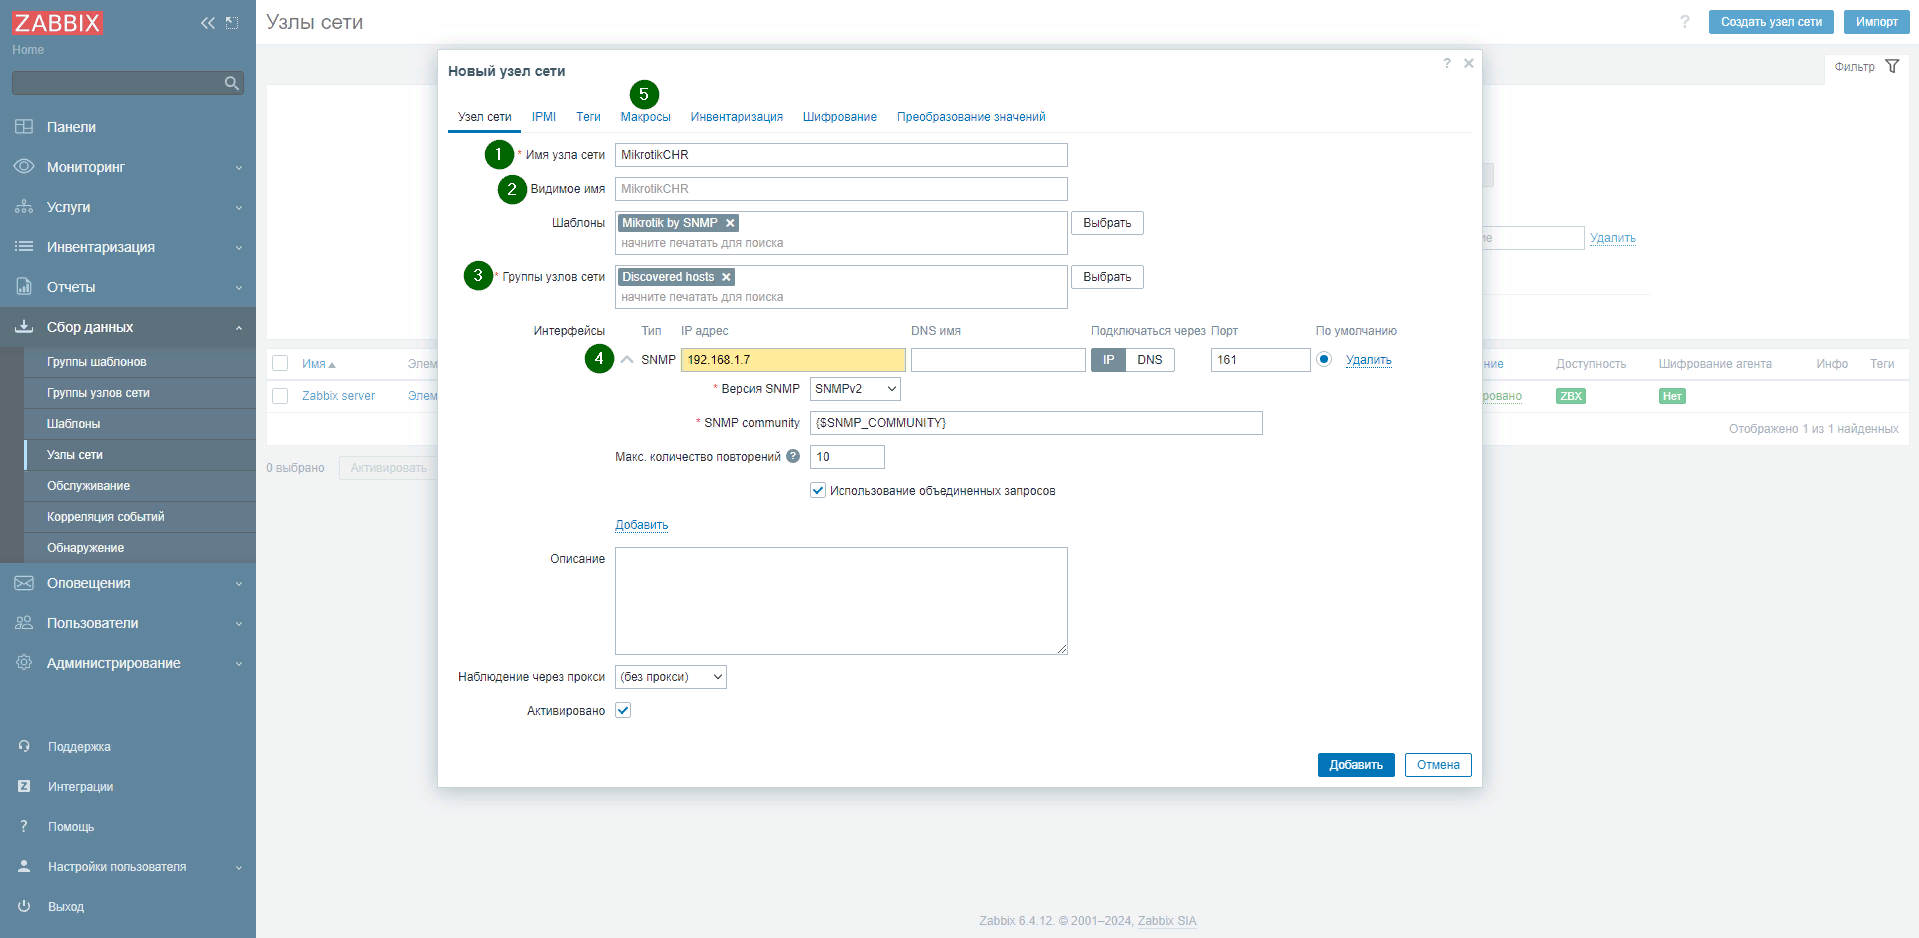Switch to Преобразование значений tab
1919x938 pixels.
pos(971,117)
